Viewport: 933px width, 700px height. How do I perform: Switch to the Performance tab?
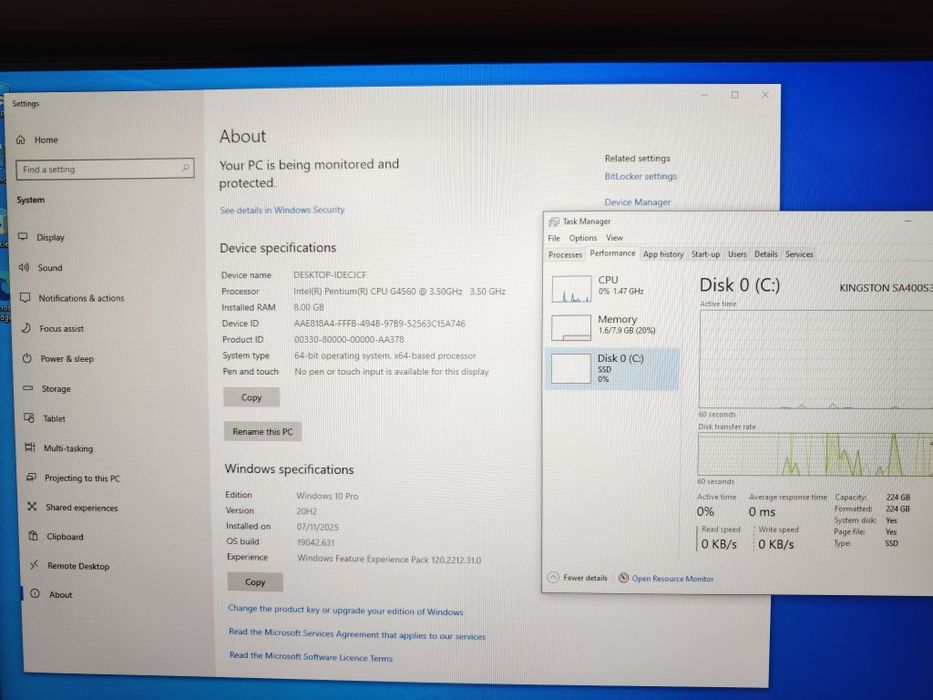coord(612,253)
